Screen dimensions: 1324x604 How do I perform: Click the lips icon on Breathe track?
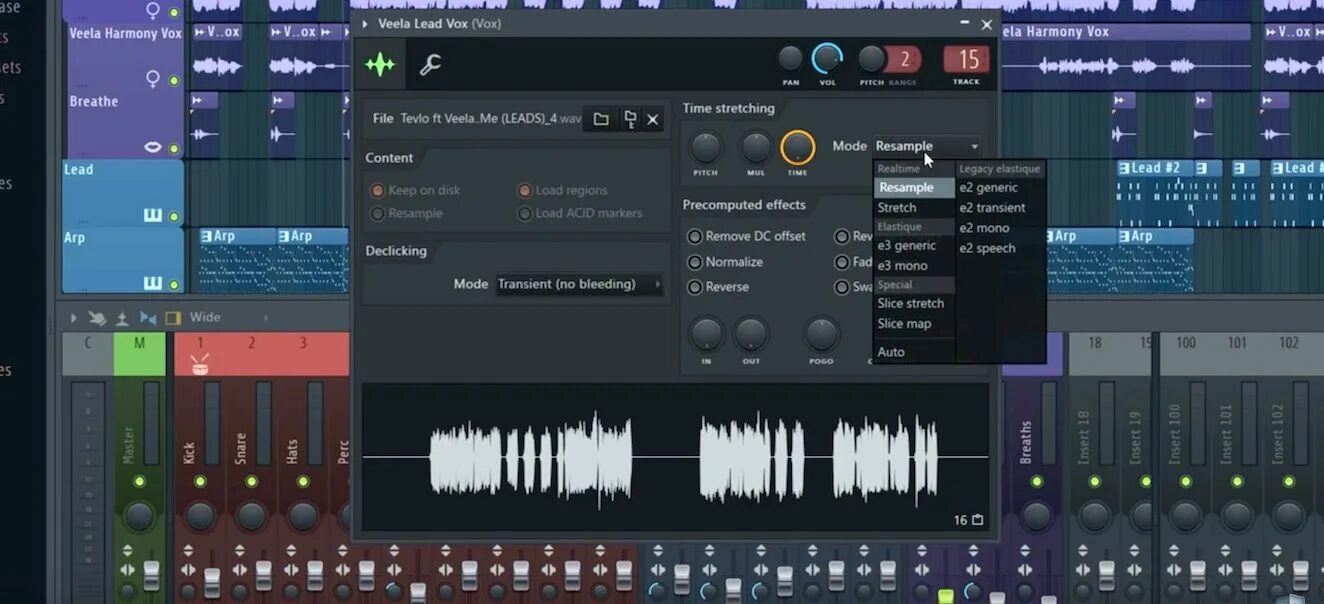click(153, 147)
